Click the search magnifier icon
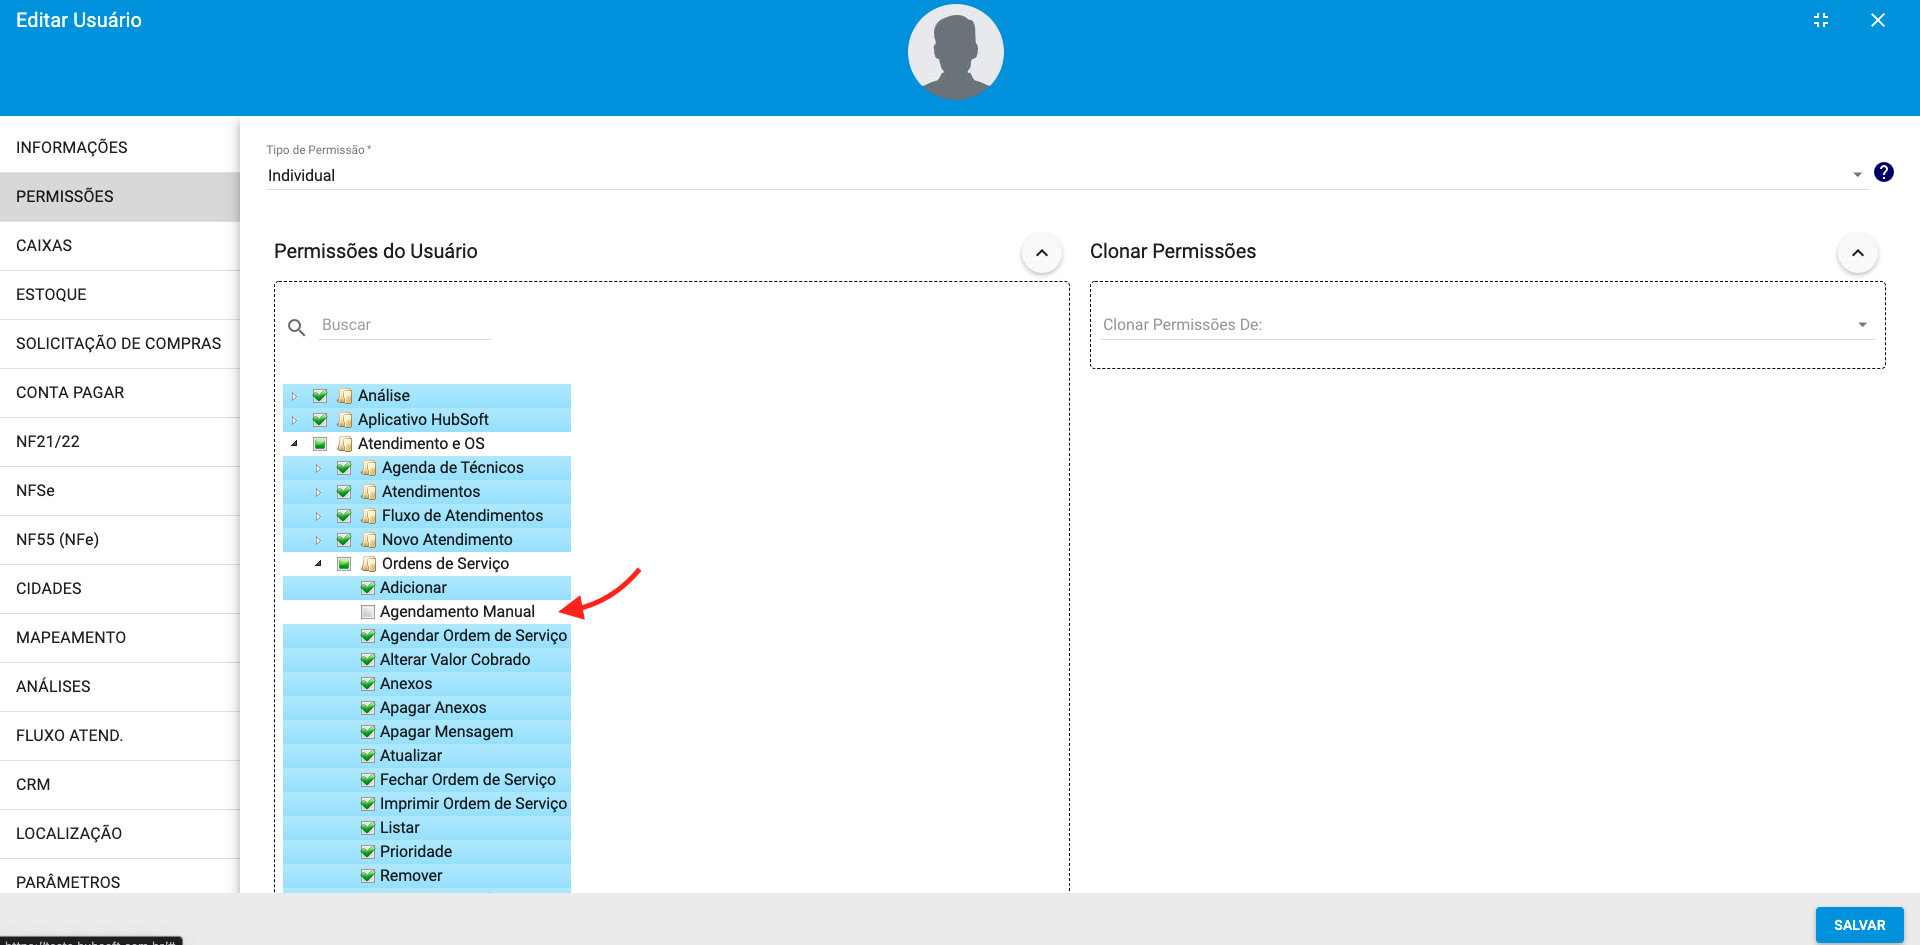Screen dimensions: 1920x945 (x=296, y=327)
